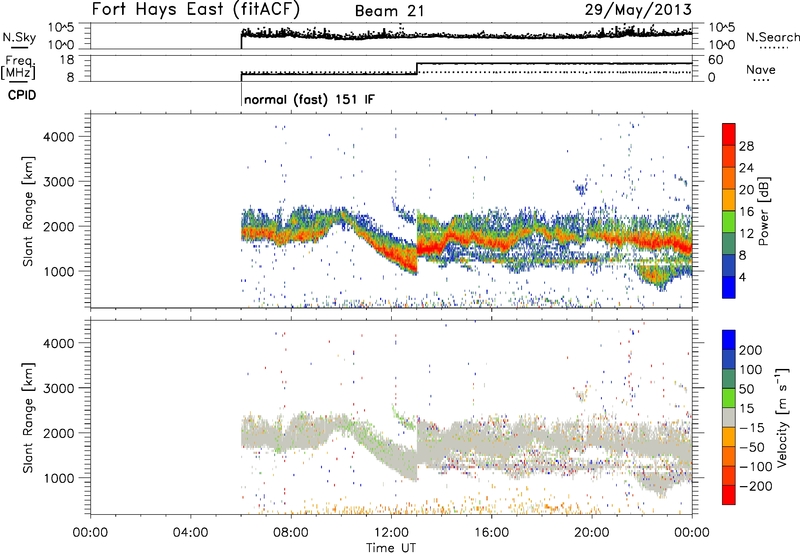Click the 'N.Sky' legend label

pyautogui.click(x=19, y=37)
